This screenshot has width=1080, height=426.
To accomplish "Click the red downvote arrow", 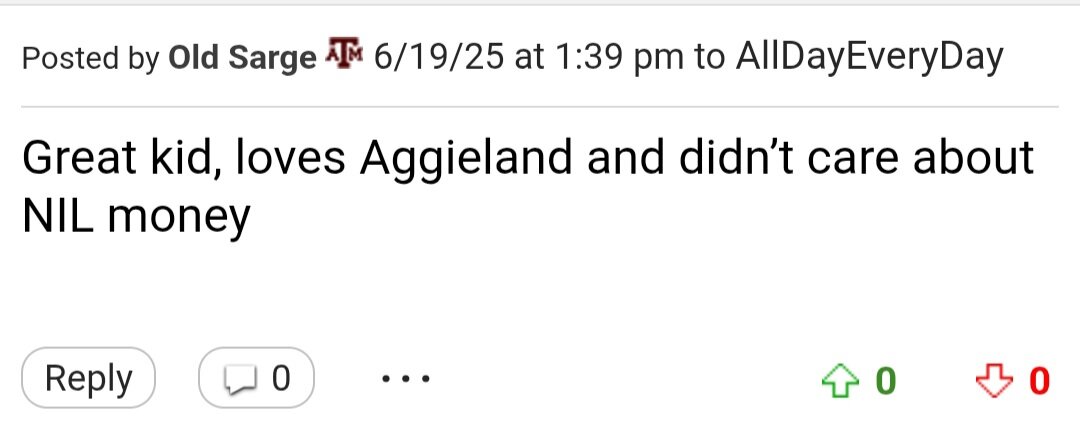I will pos(995,380).
